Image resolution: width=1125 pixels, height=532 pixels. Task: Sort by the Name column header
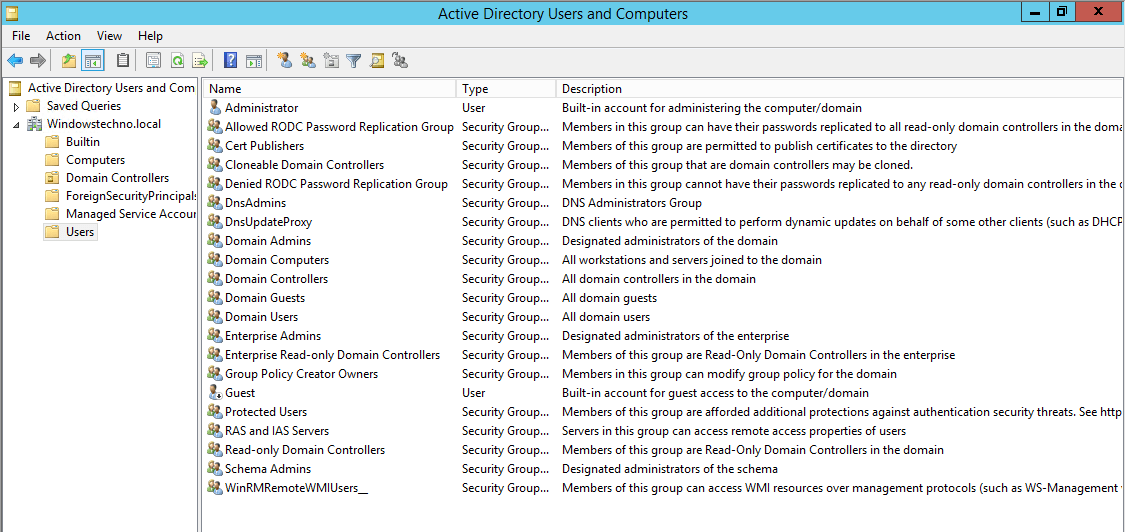[329, 89]
